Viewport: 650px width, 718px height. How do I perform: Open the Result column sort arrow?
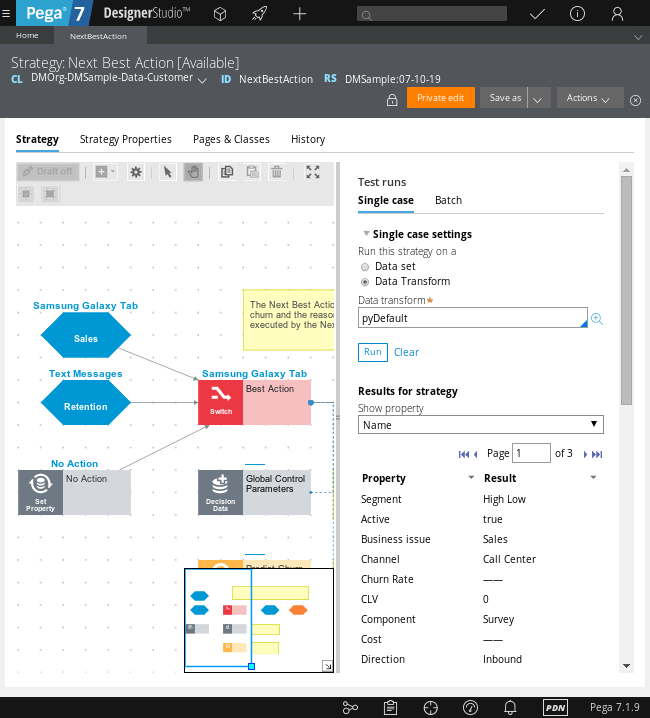[593, 478]
